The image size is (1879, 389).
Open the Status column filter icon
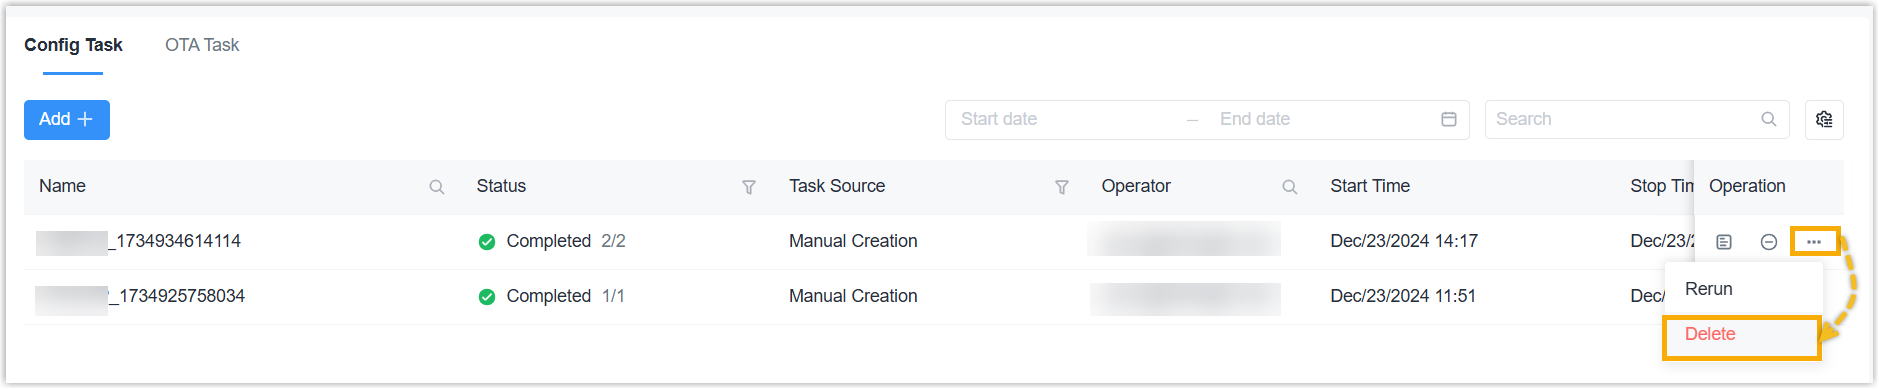click(749, 187)
